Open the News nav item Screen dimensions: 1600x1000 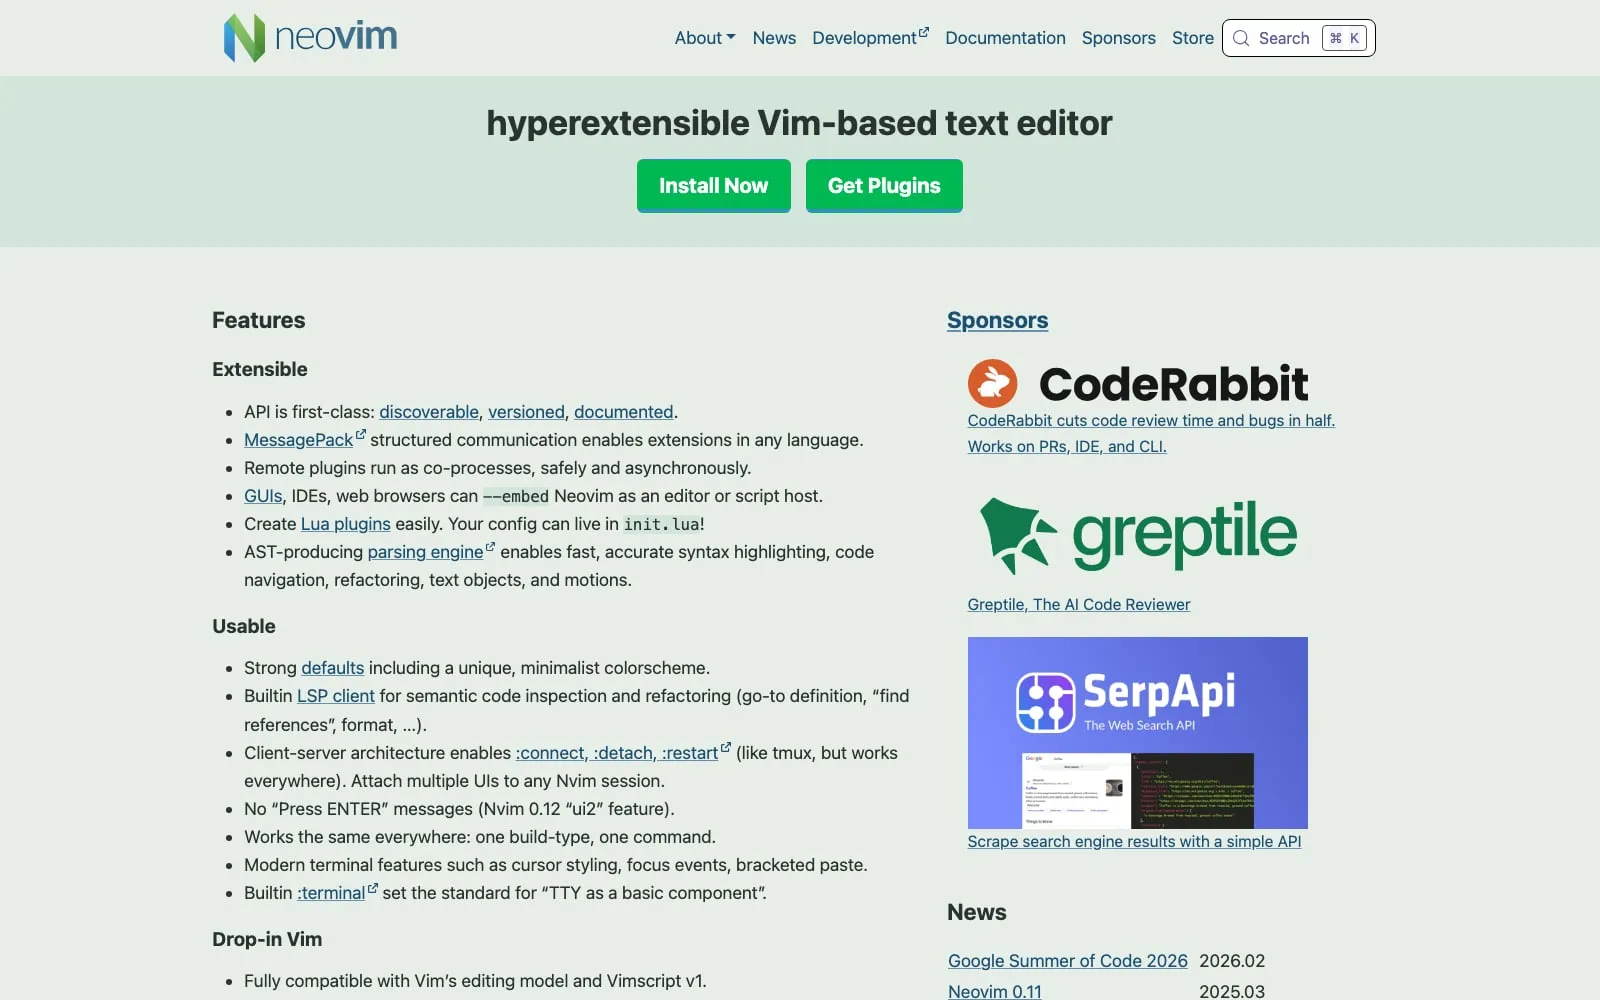pos(774,38)
